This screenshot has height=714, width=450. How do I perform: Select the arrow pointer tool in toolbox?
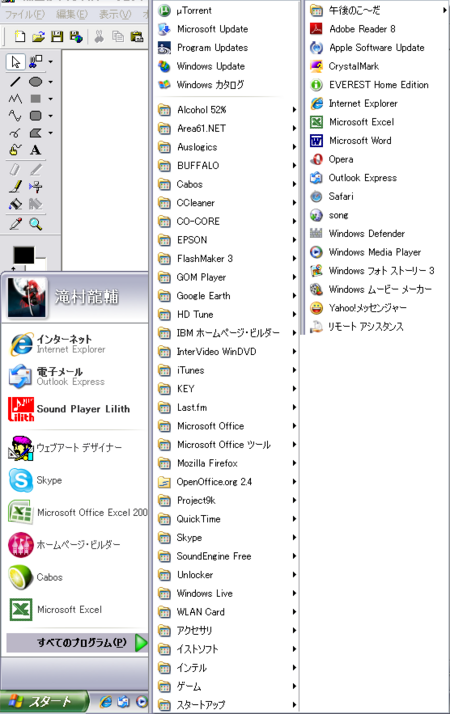(15, 62)
